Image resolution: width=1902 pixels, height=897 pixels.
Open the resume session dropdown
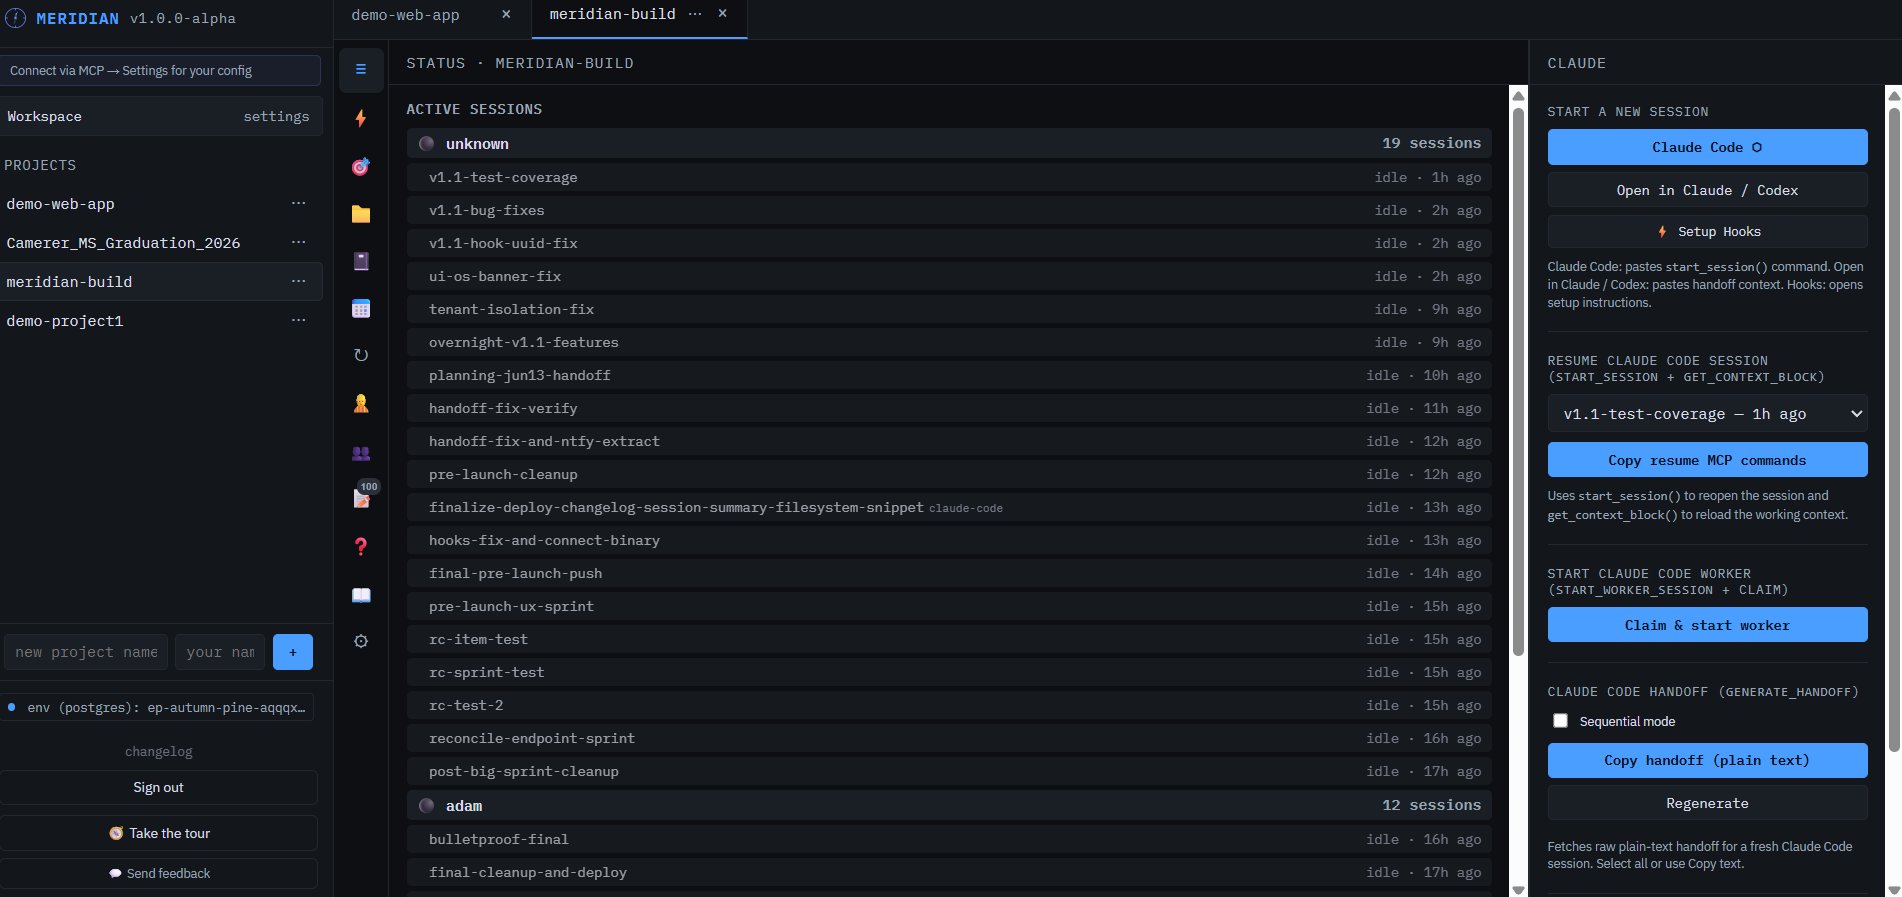tap(1707, 414)
